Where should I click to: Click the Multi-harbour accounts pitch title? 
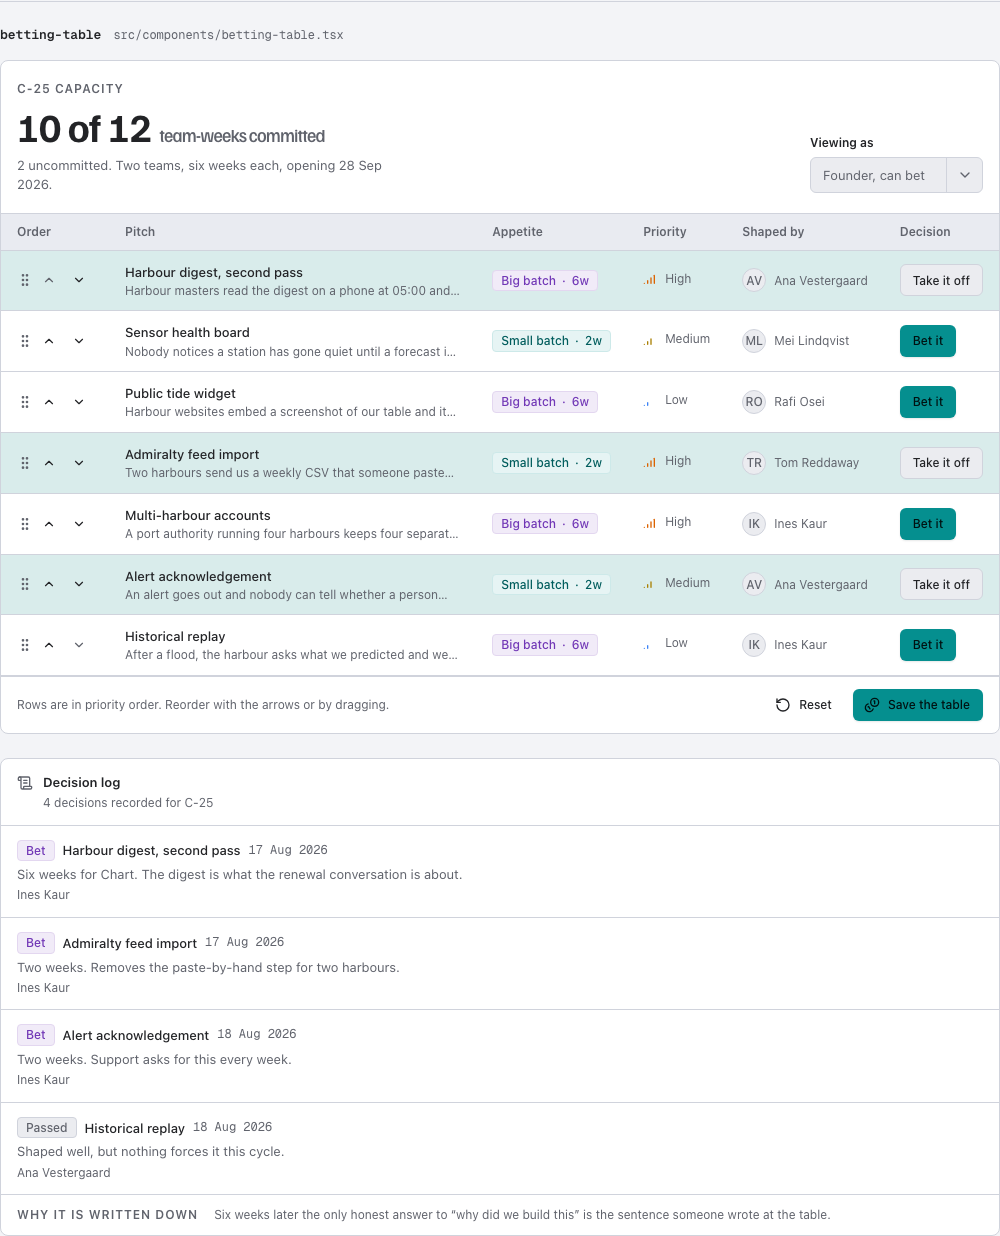tap(198, 516)
